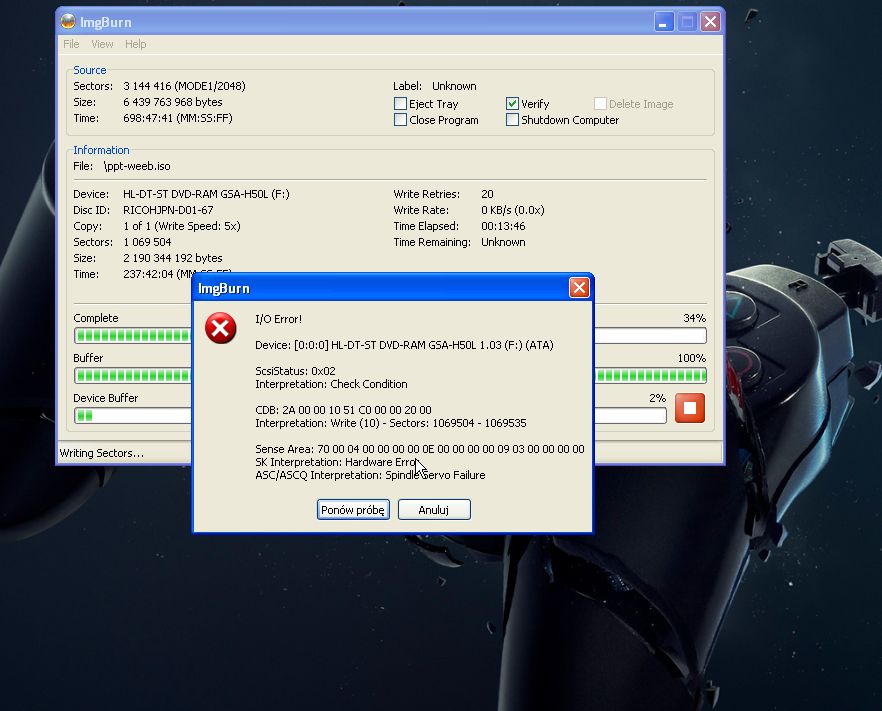Click the ScsiStatus: 0x02 line

click(295, 371)
